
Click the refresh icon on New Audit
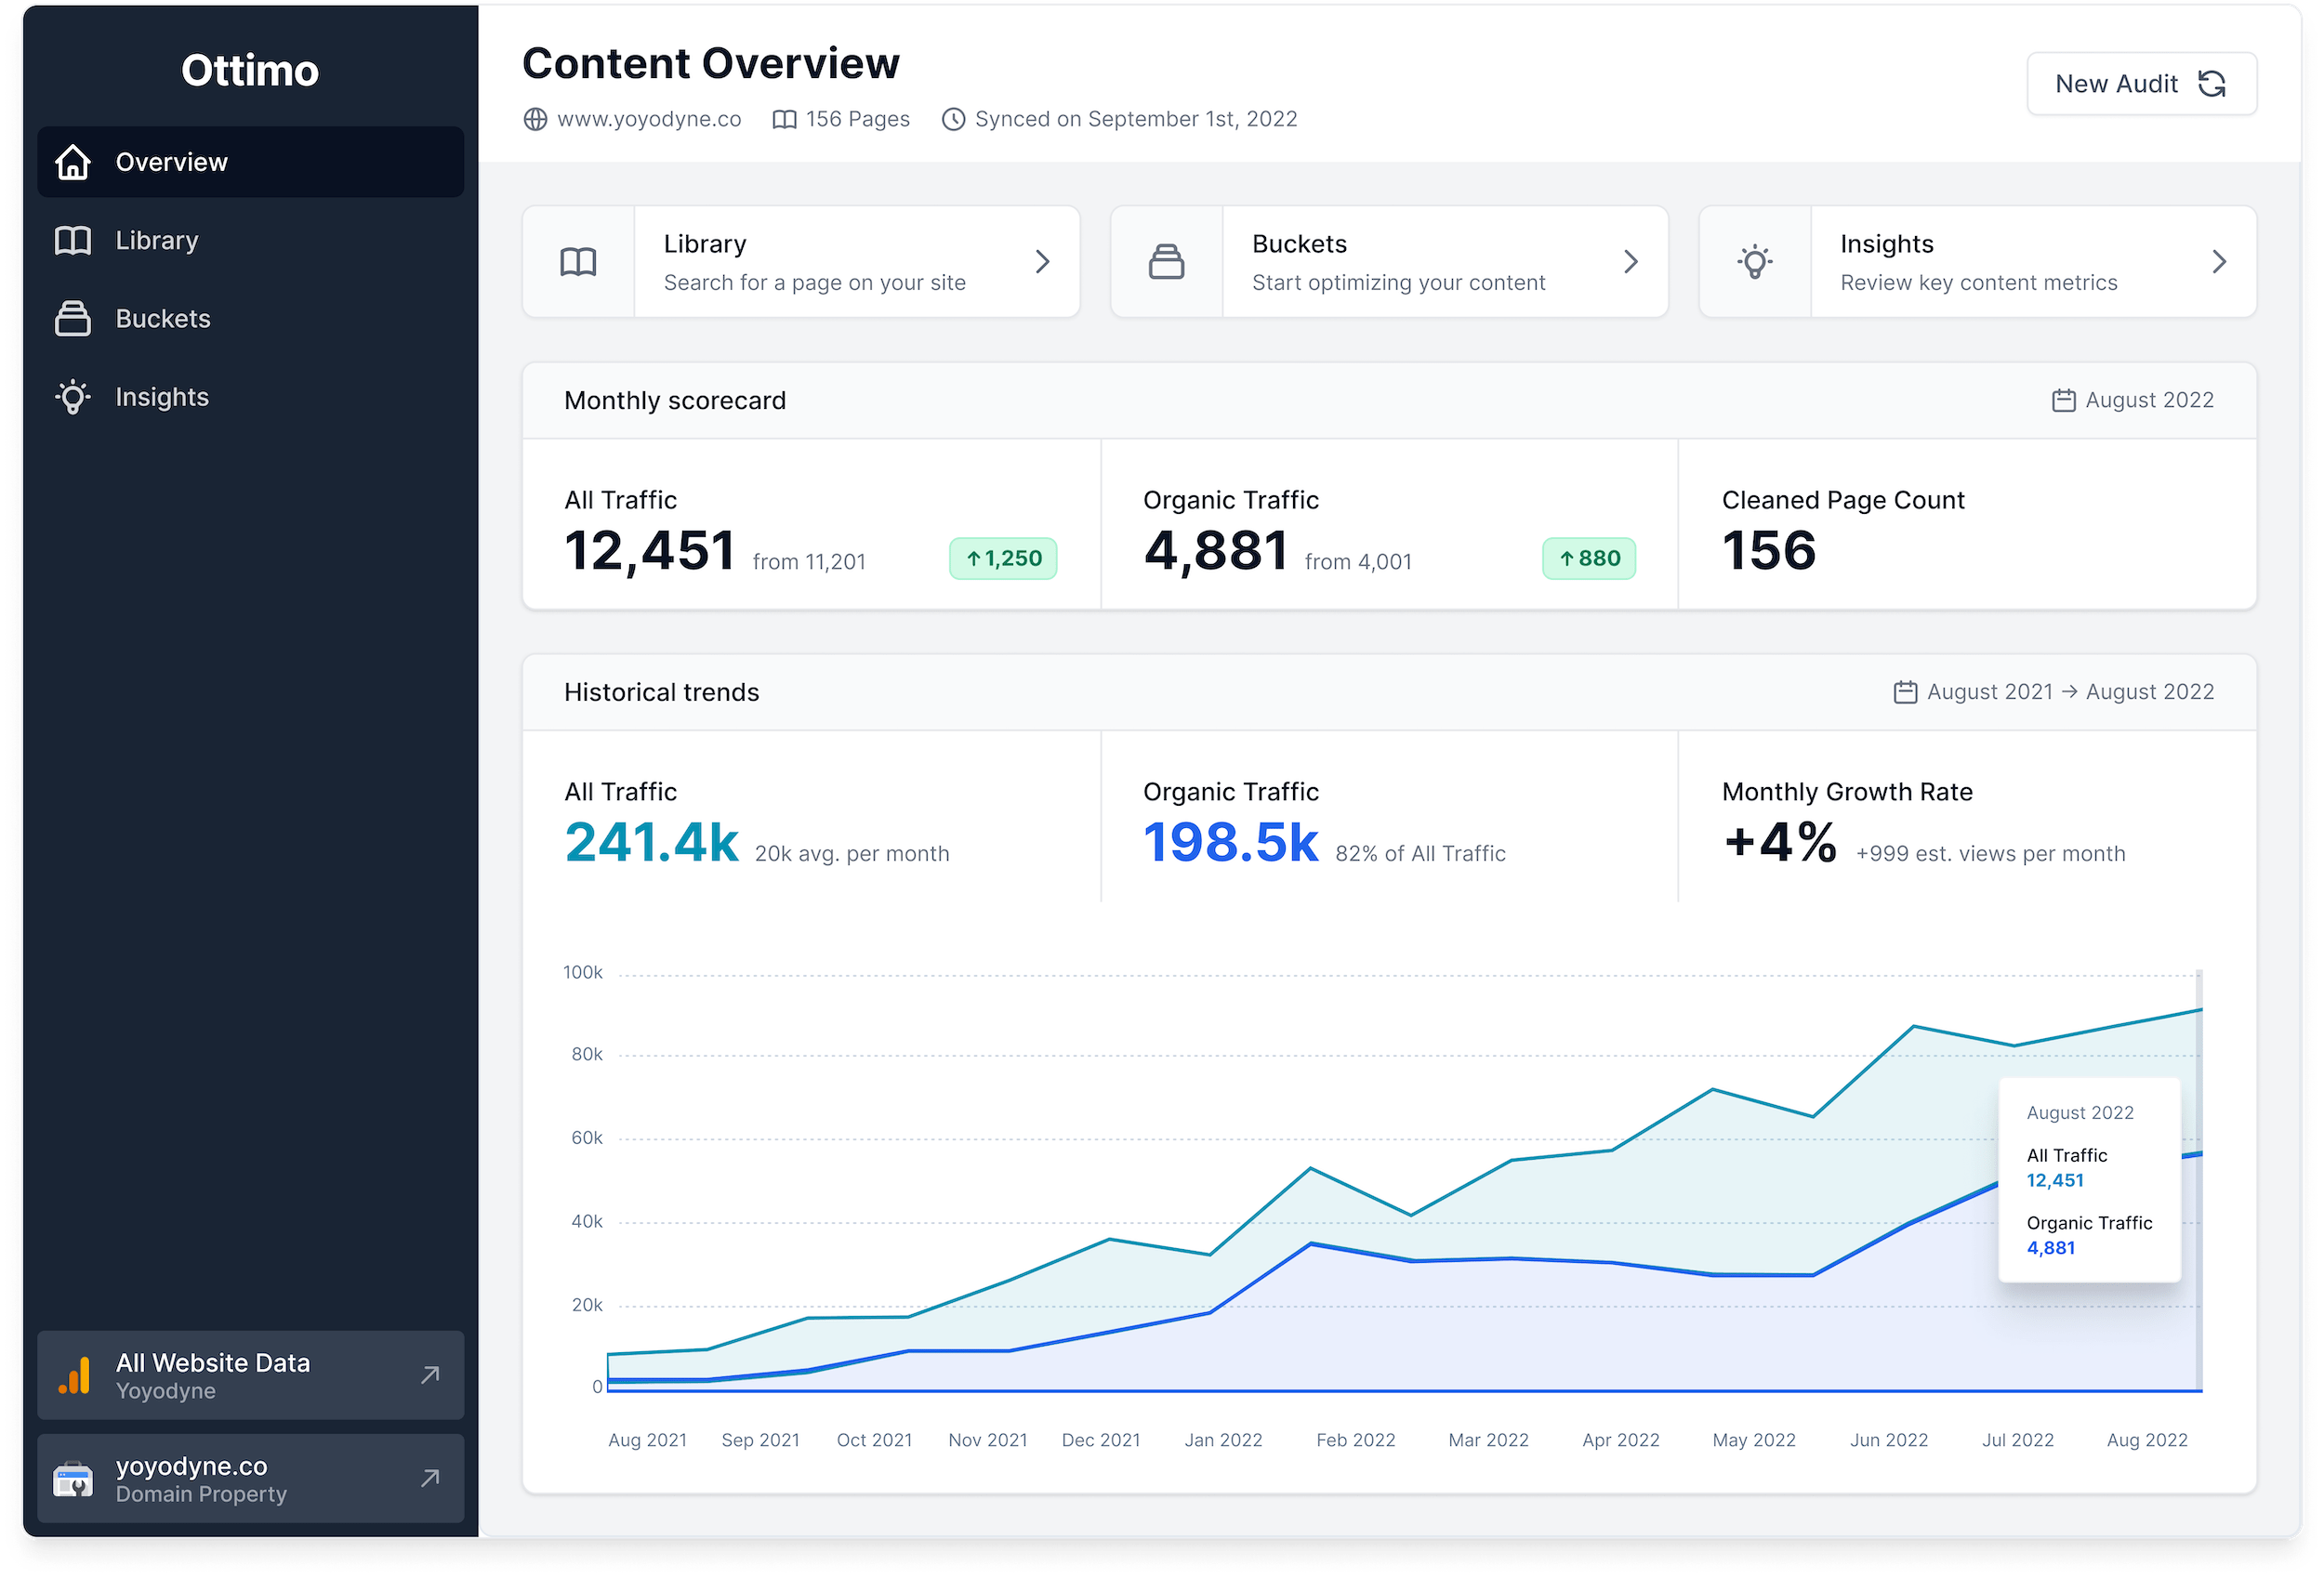click(2211, 84)
